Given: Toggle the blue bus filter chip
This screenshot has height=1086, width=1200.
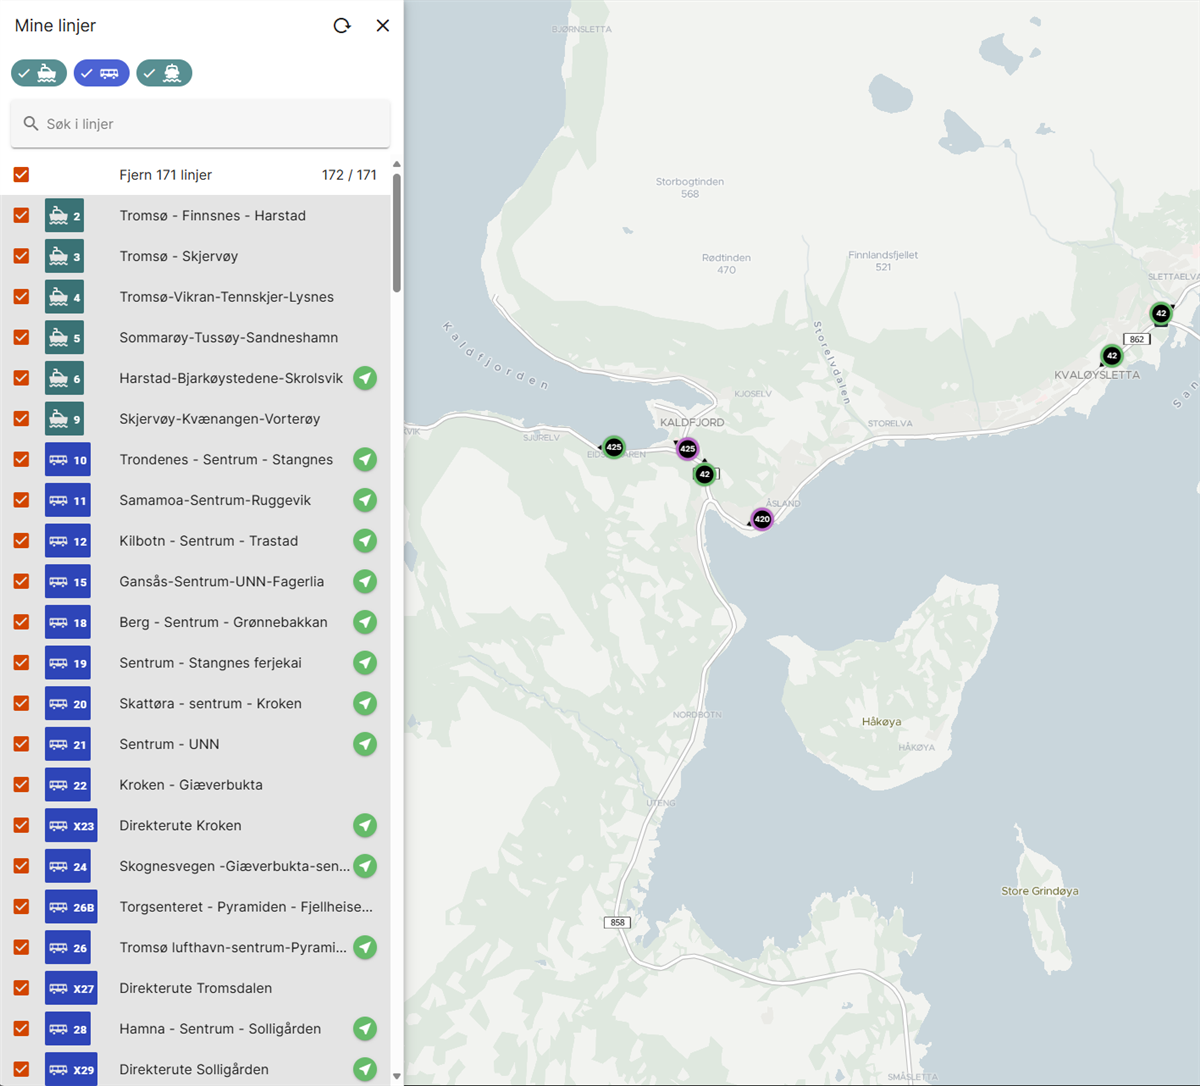Looking at the screenshot, I should 101,73.
